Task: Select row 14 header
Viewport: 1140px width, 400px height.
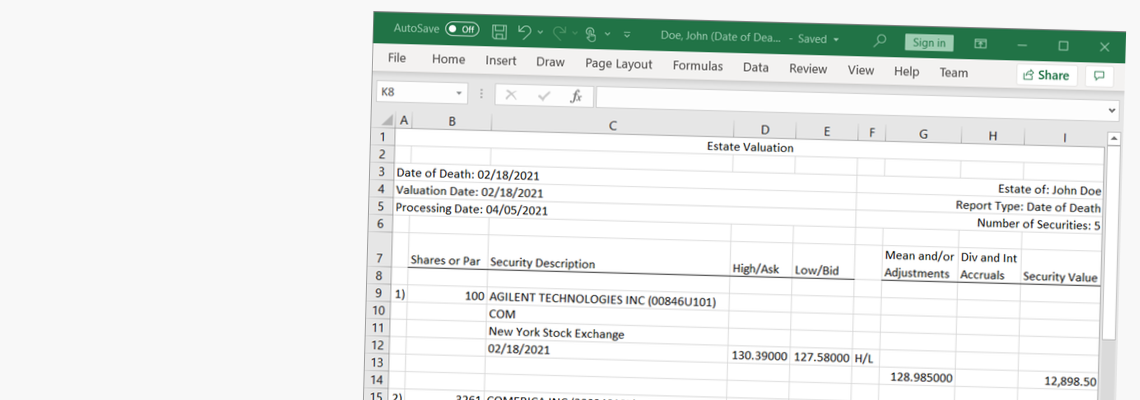Action: tap(377, 380)
